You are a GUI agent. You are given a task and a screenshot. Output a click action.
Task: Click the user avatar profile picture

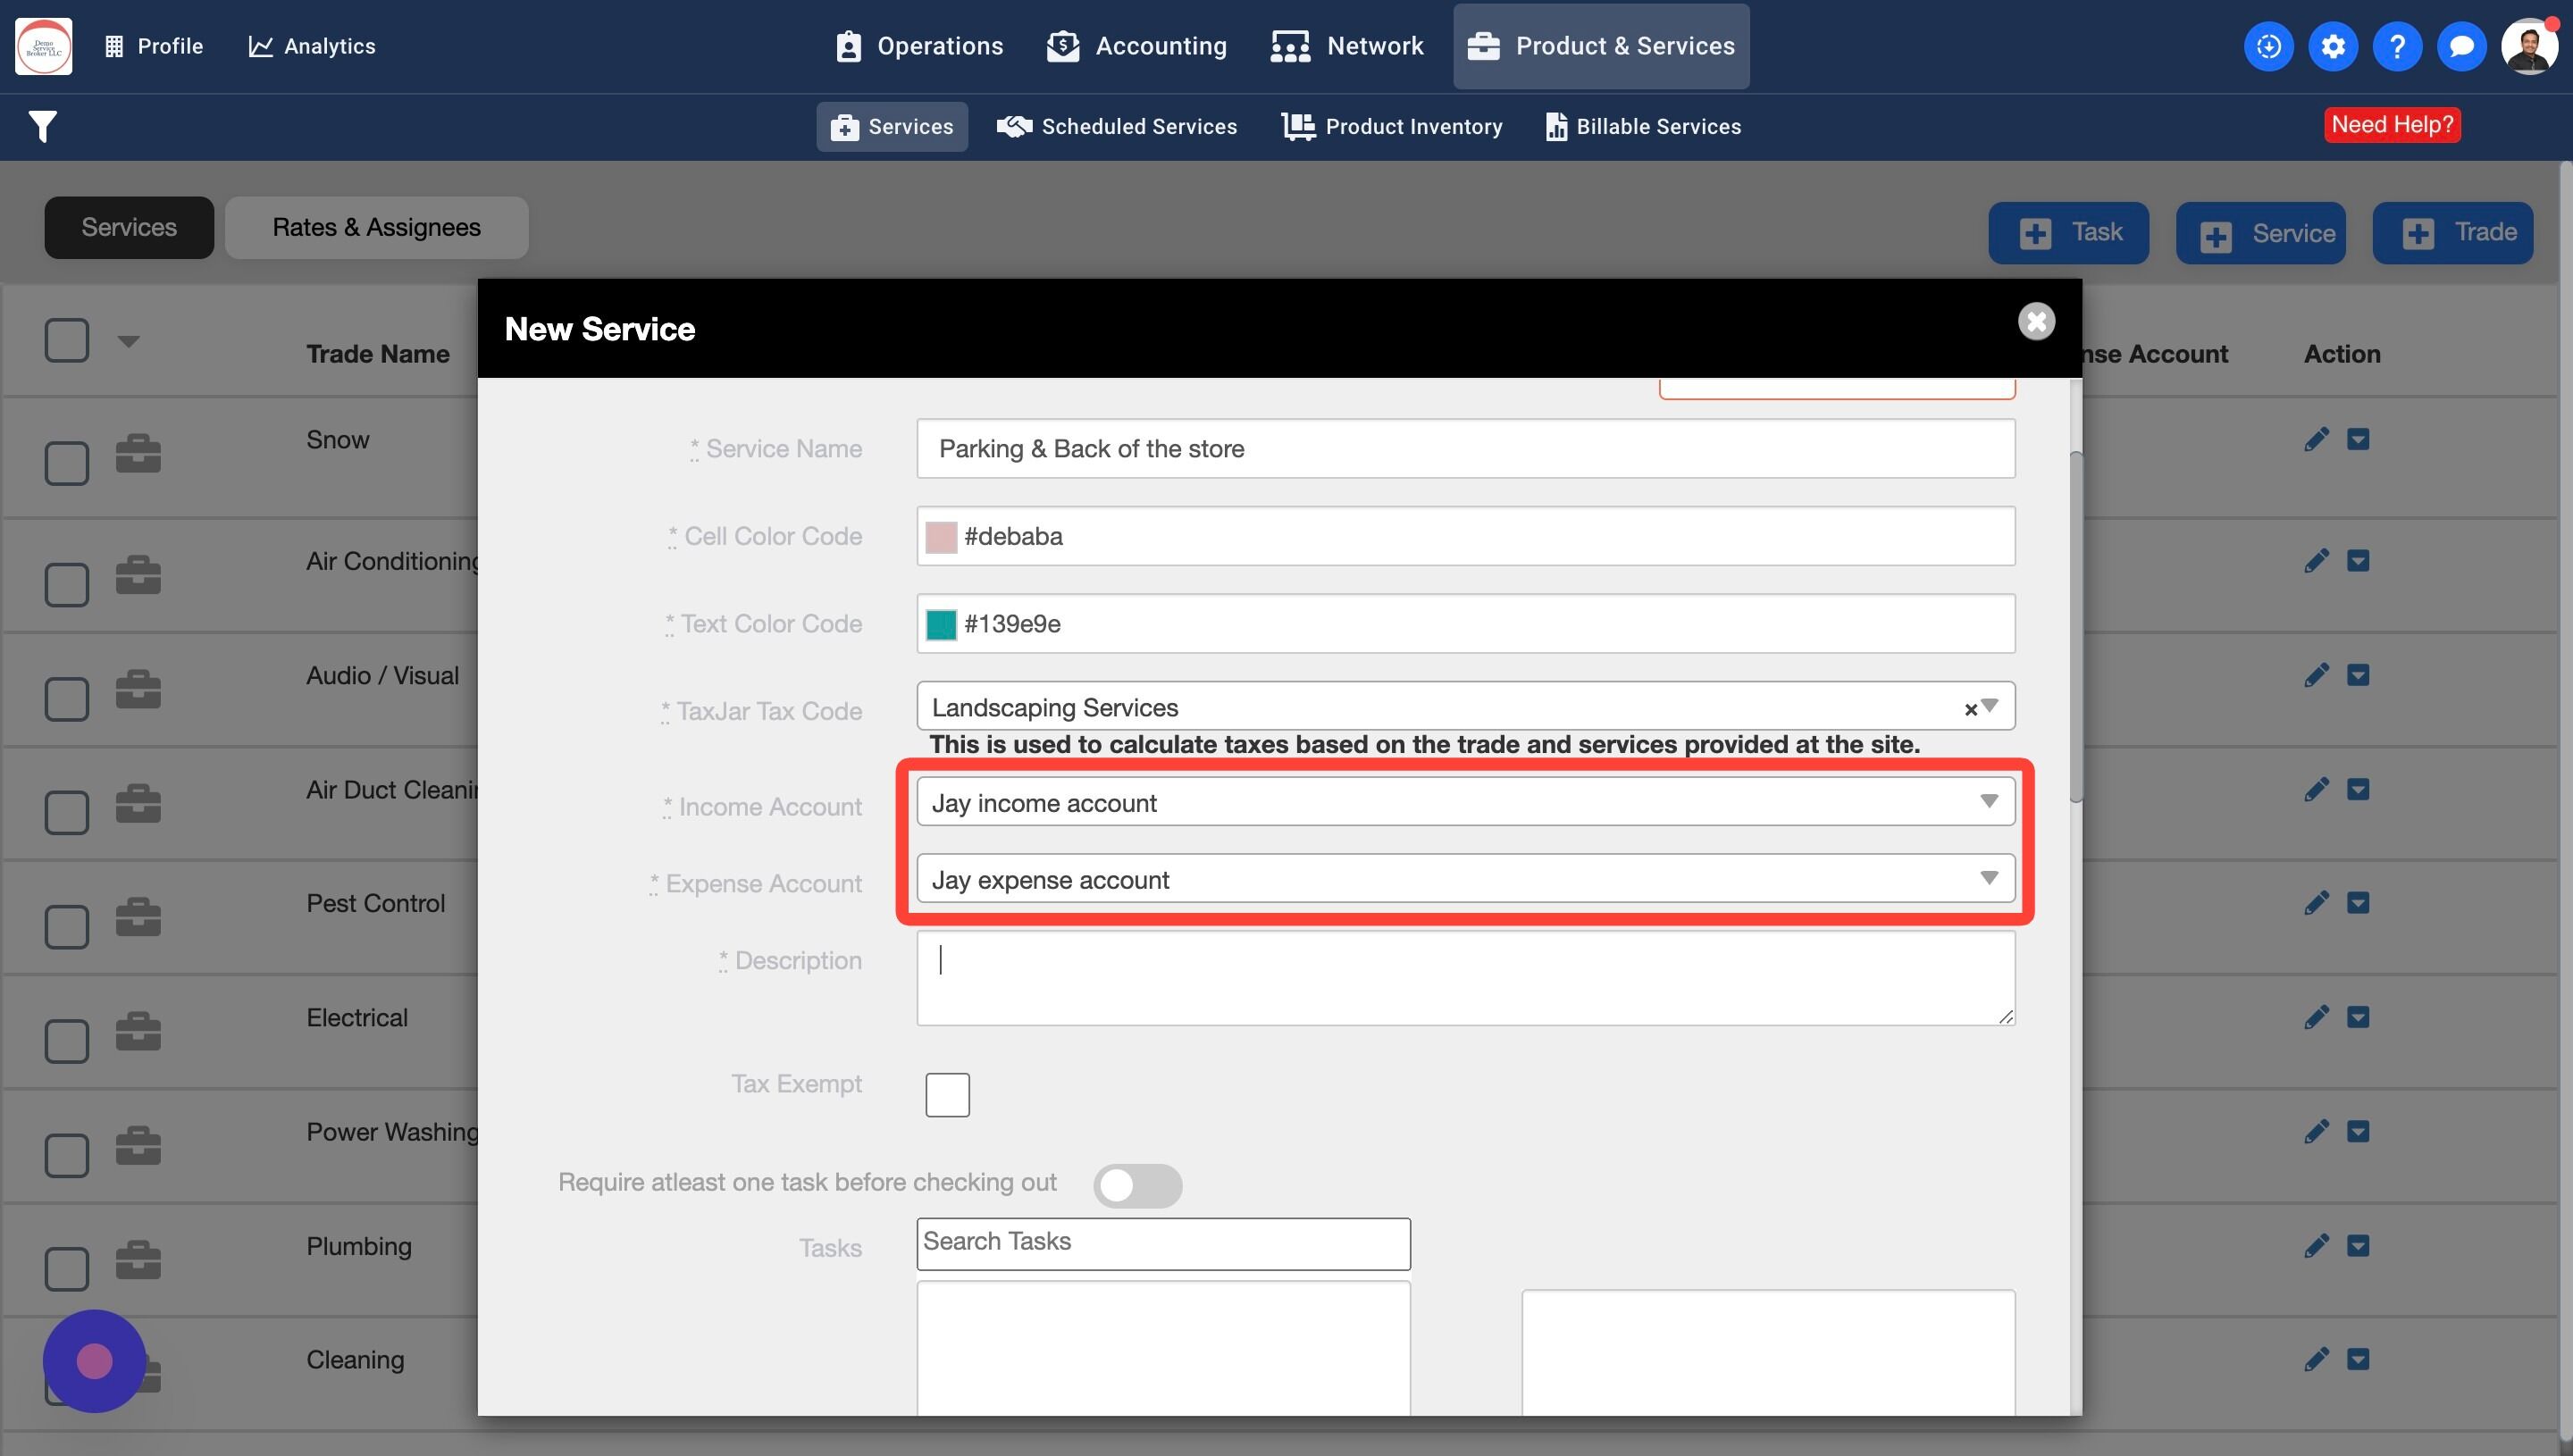click(2529, 46)
